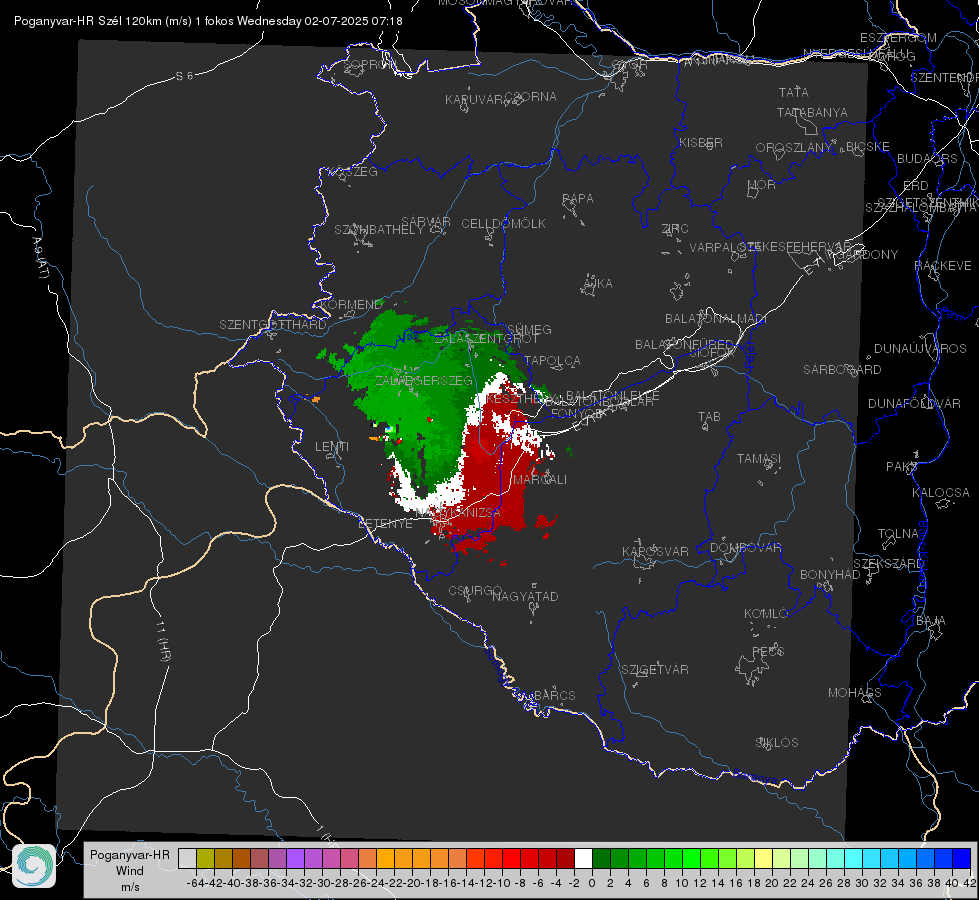The image size is (979, 900).
Task: Click the SZENTGOTTHÁRD city label
Action: [x=273, y=325]
